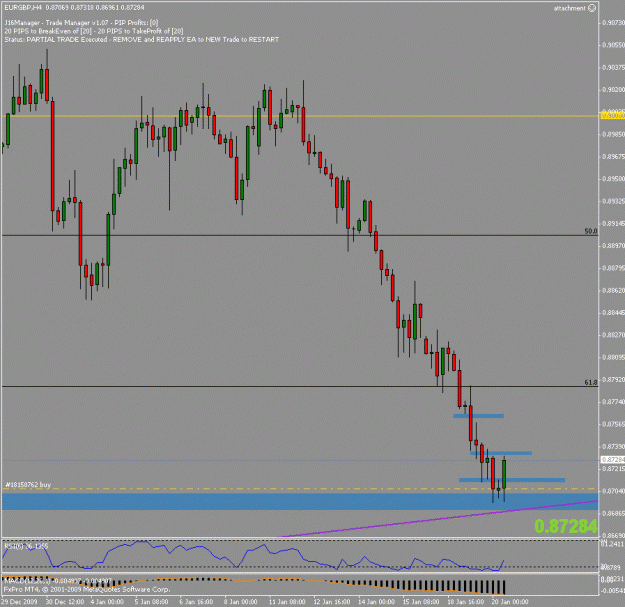
Task: Click the '4 Jan 00:00' time label
Action: tap(107, 601)
